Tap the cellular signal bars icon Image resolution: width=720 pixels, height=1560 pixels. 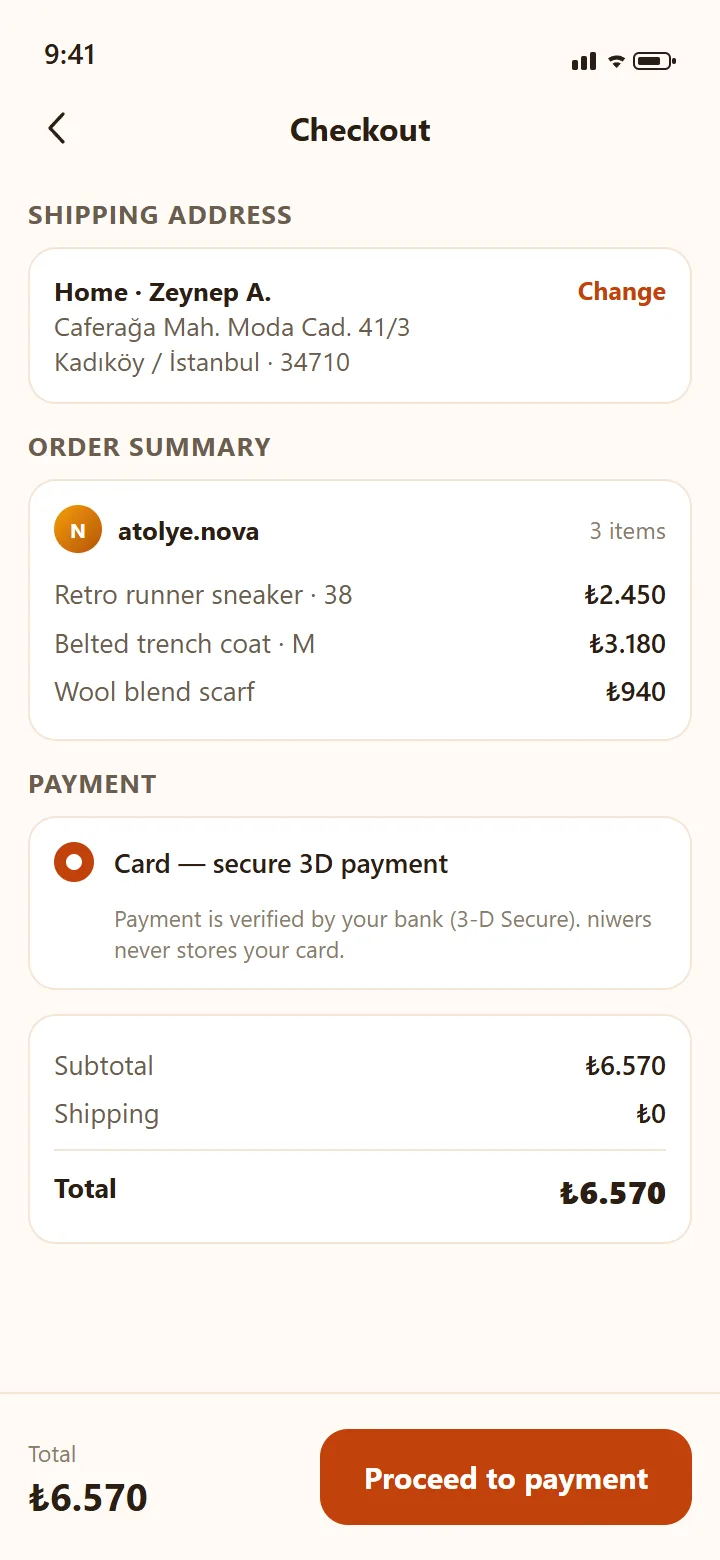tap(584, 61)
